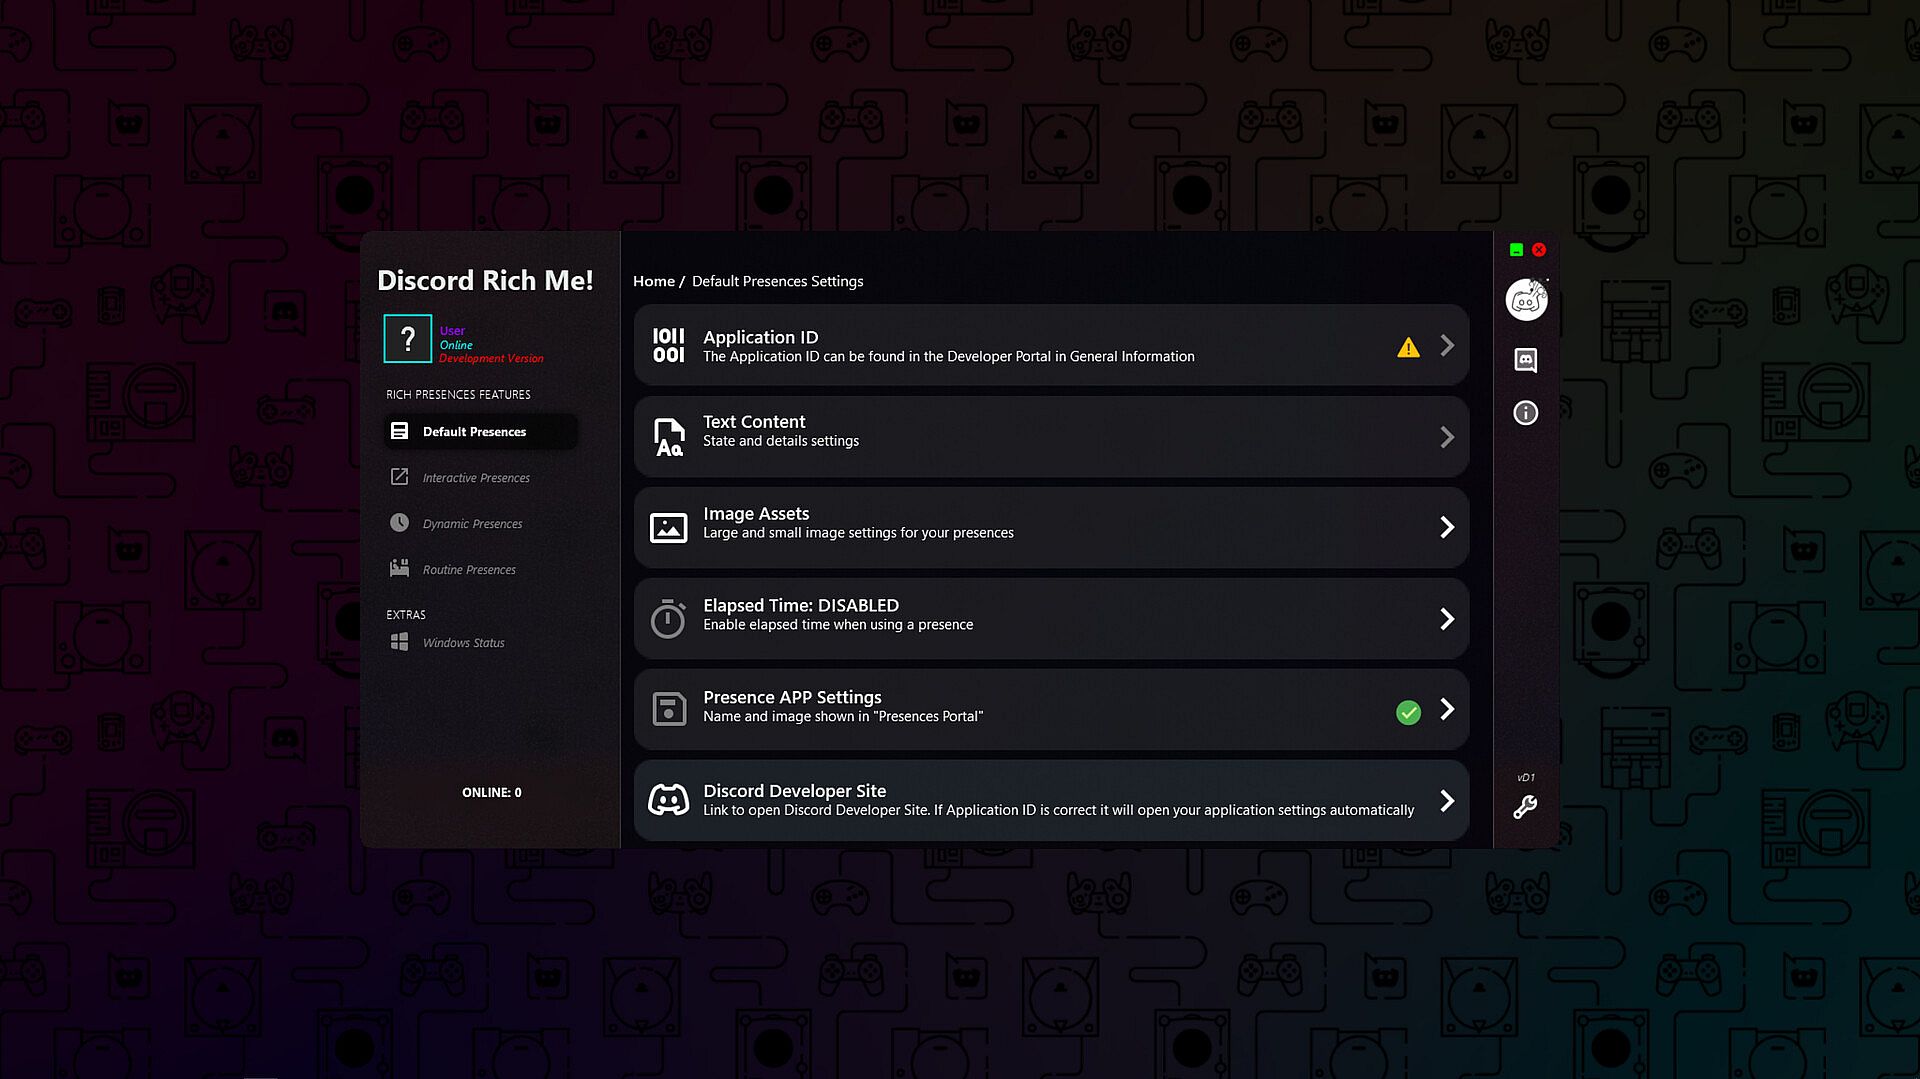Open the info icon in right sidebar

click(x=1526, y=413)
